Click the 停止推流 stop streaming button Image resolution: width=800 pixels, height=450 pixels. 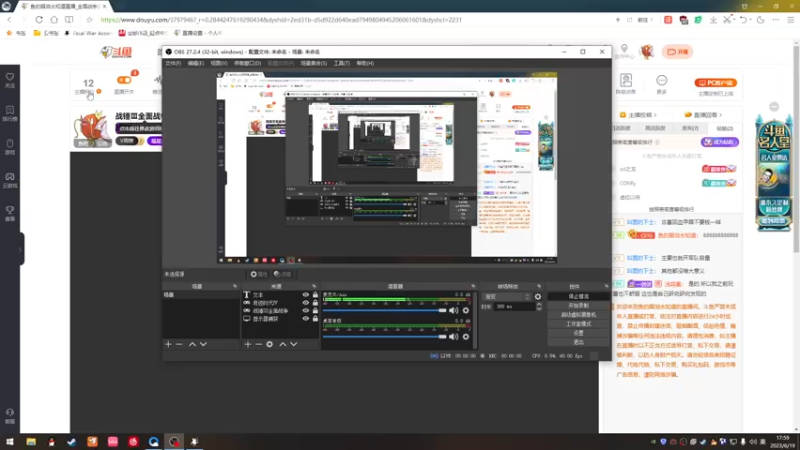coord(578,296)
